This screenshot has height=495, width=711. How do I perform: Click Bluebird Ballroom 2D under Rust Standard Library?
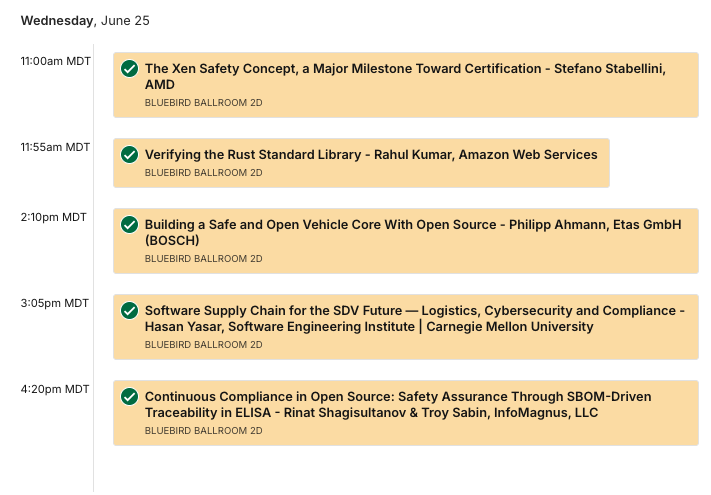coord(204,173)
